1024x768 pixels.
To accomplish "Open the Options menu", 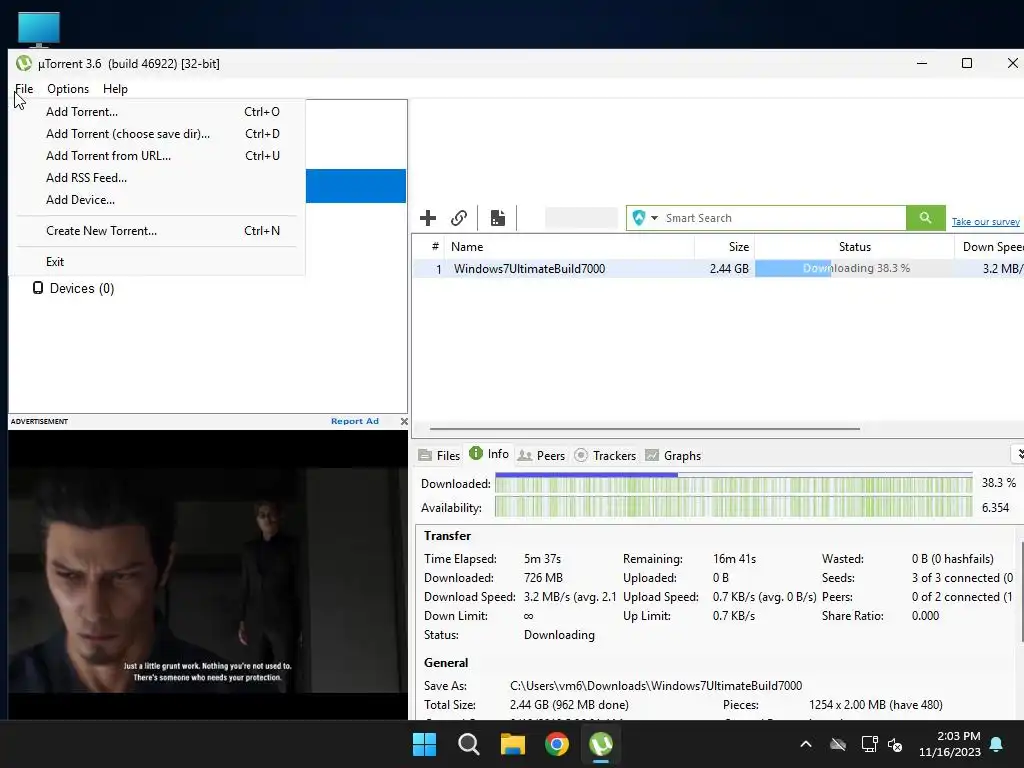I will (68, 89).
